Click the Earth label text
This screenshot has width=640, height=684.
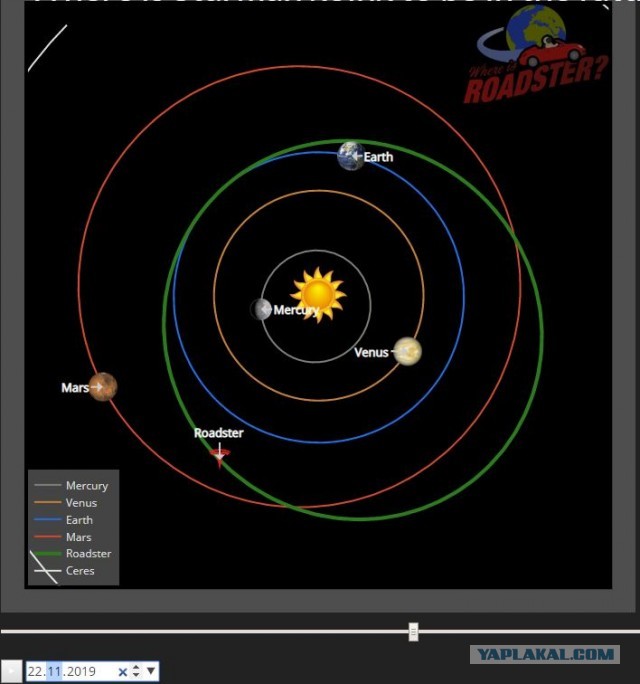click(378, 157)
